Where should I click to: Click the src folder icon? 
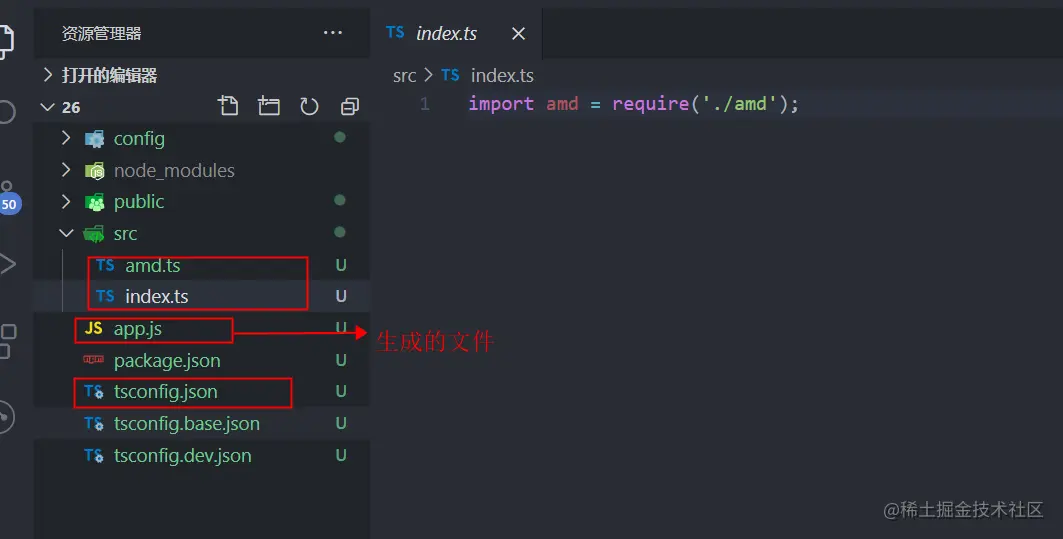(x=94, y=234)
